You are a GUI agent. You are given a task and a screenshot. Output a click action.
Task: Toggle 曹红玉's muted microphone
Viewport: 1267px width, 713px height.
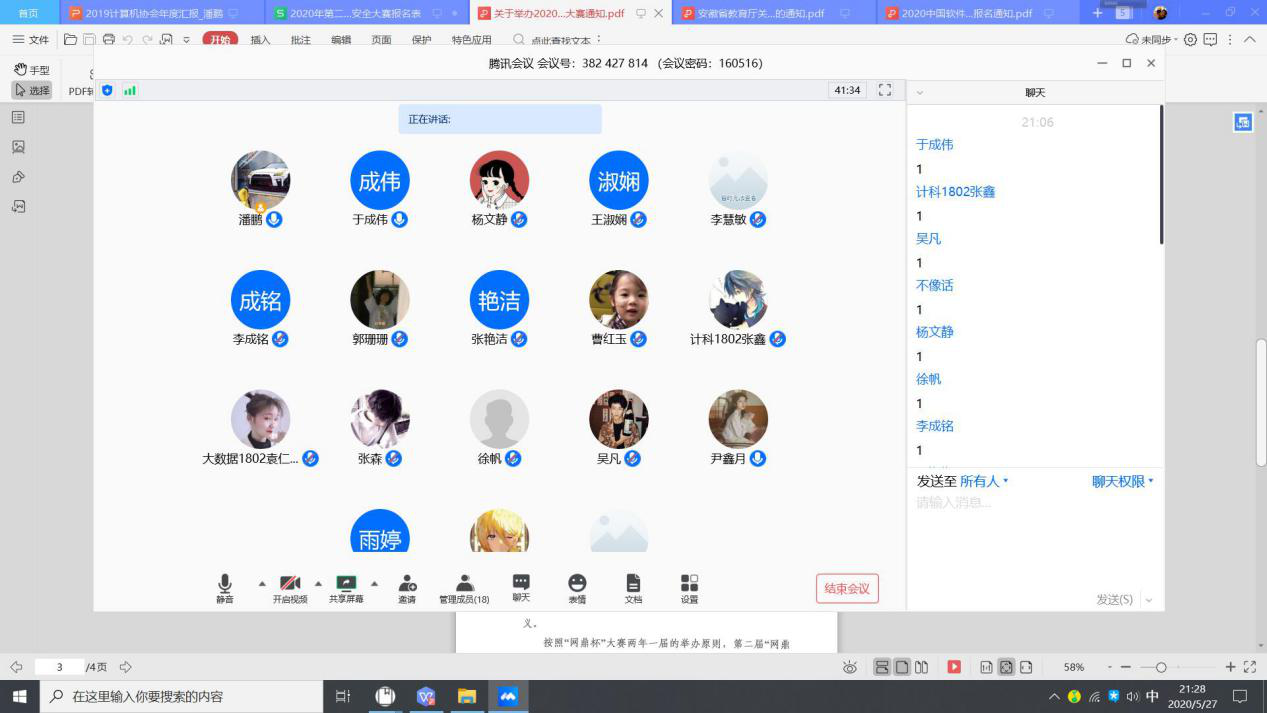(x=638, y=339)
